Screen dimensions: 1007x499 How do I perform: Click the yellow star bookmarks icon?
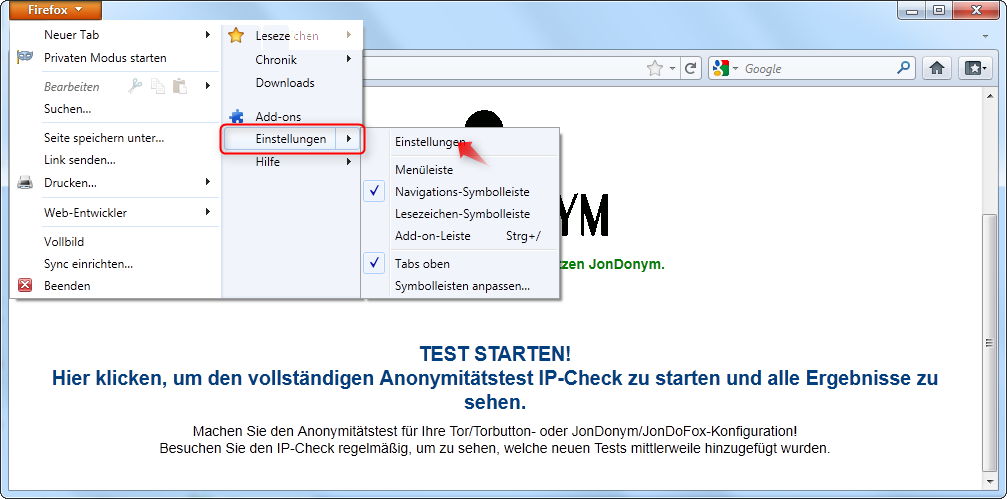pyautogui.click(x=236, y=35)
